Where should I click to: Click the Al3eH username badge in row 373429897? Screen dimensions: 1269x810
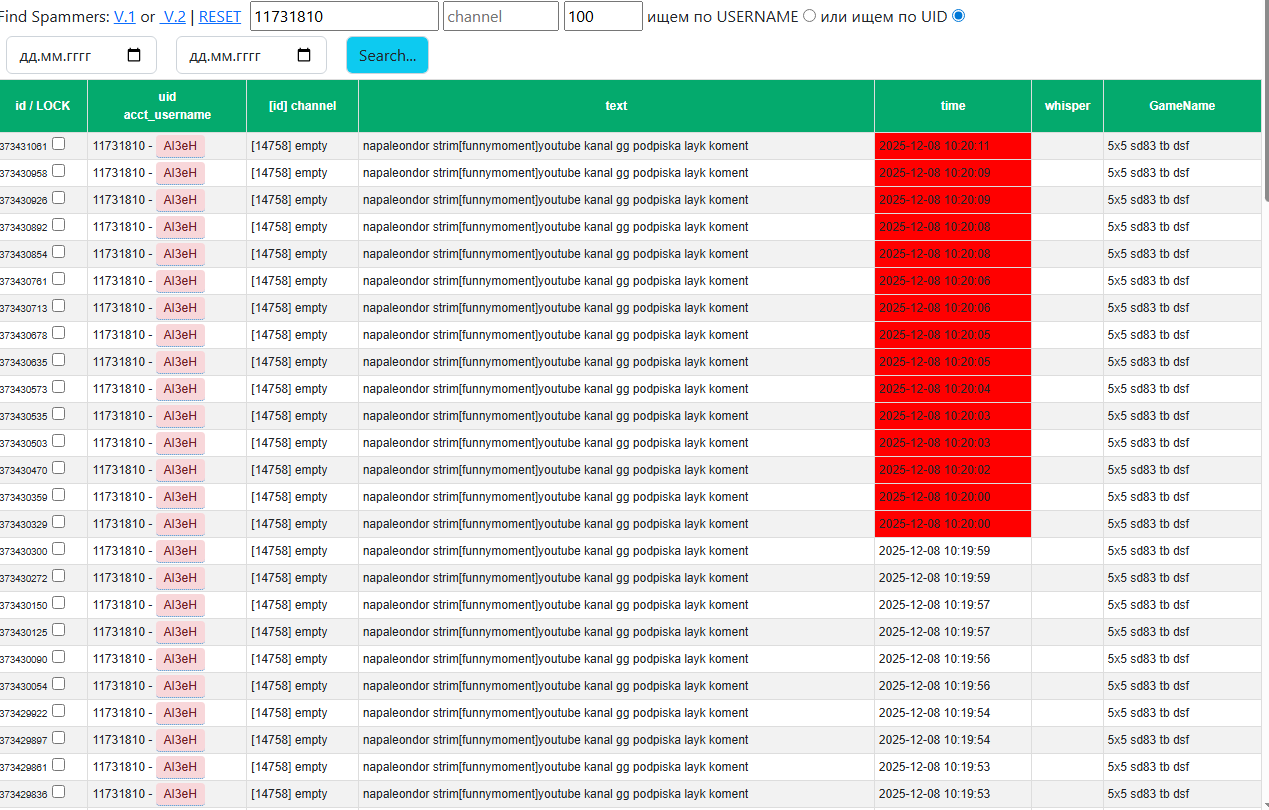tap(180, 740)
